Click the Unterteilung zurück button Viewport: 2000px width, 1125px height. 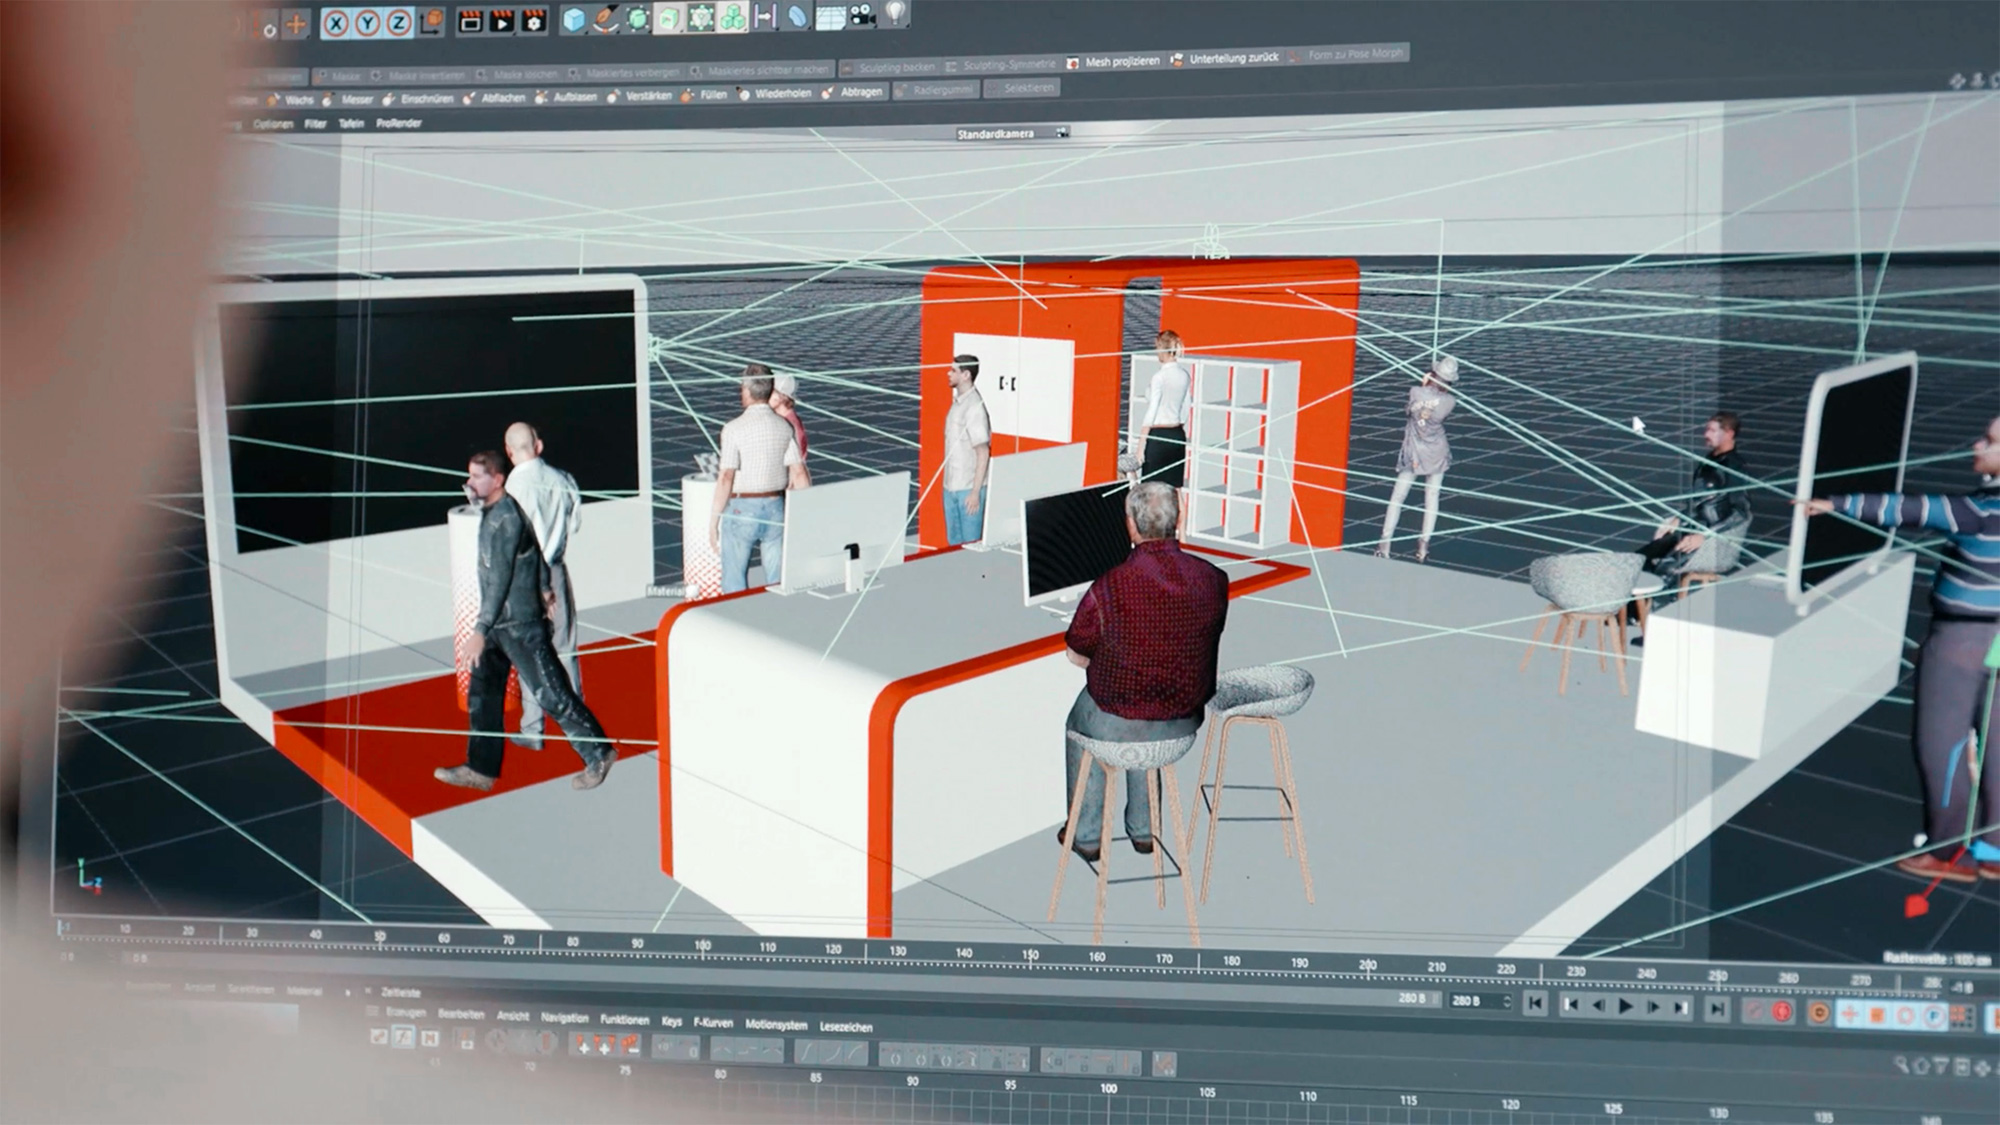[x=1224, y=59]
